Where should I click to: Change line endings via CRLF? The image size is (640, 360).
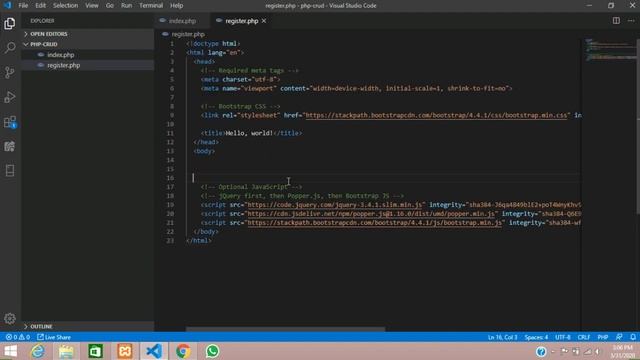[584, 337]
